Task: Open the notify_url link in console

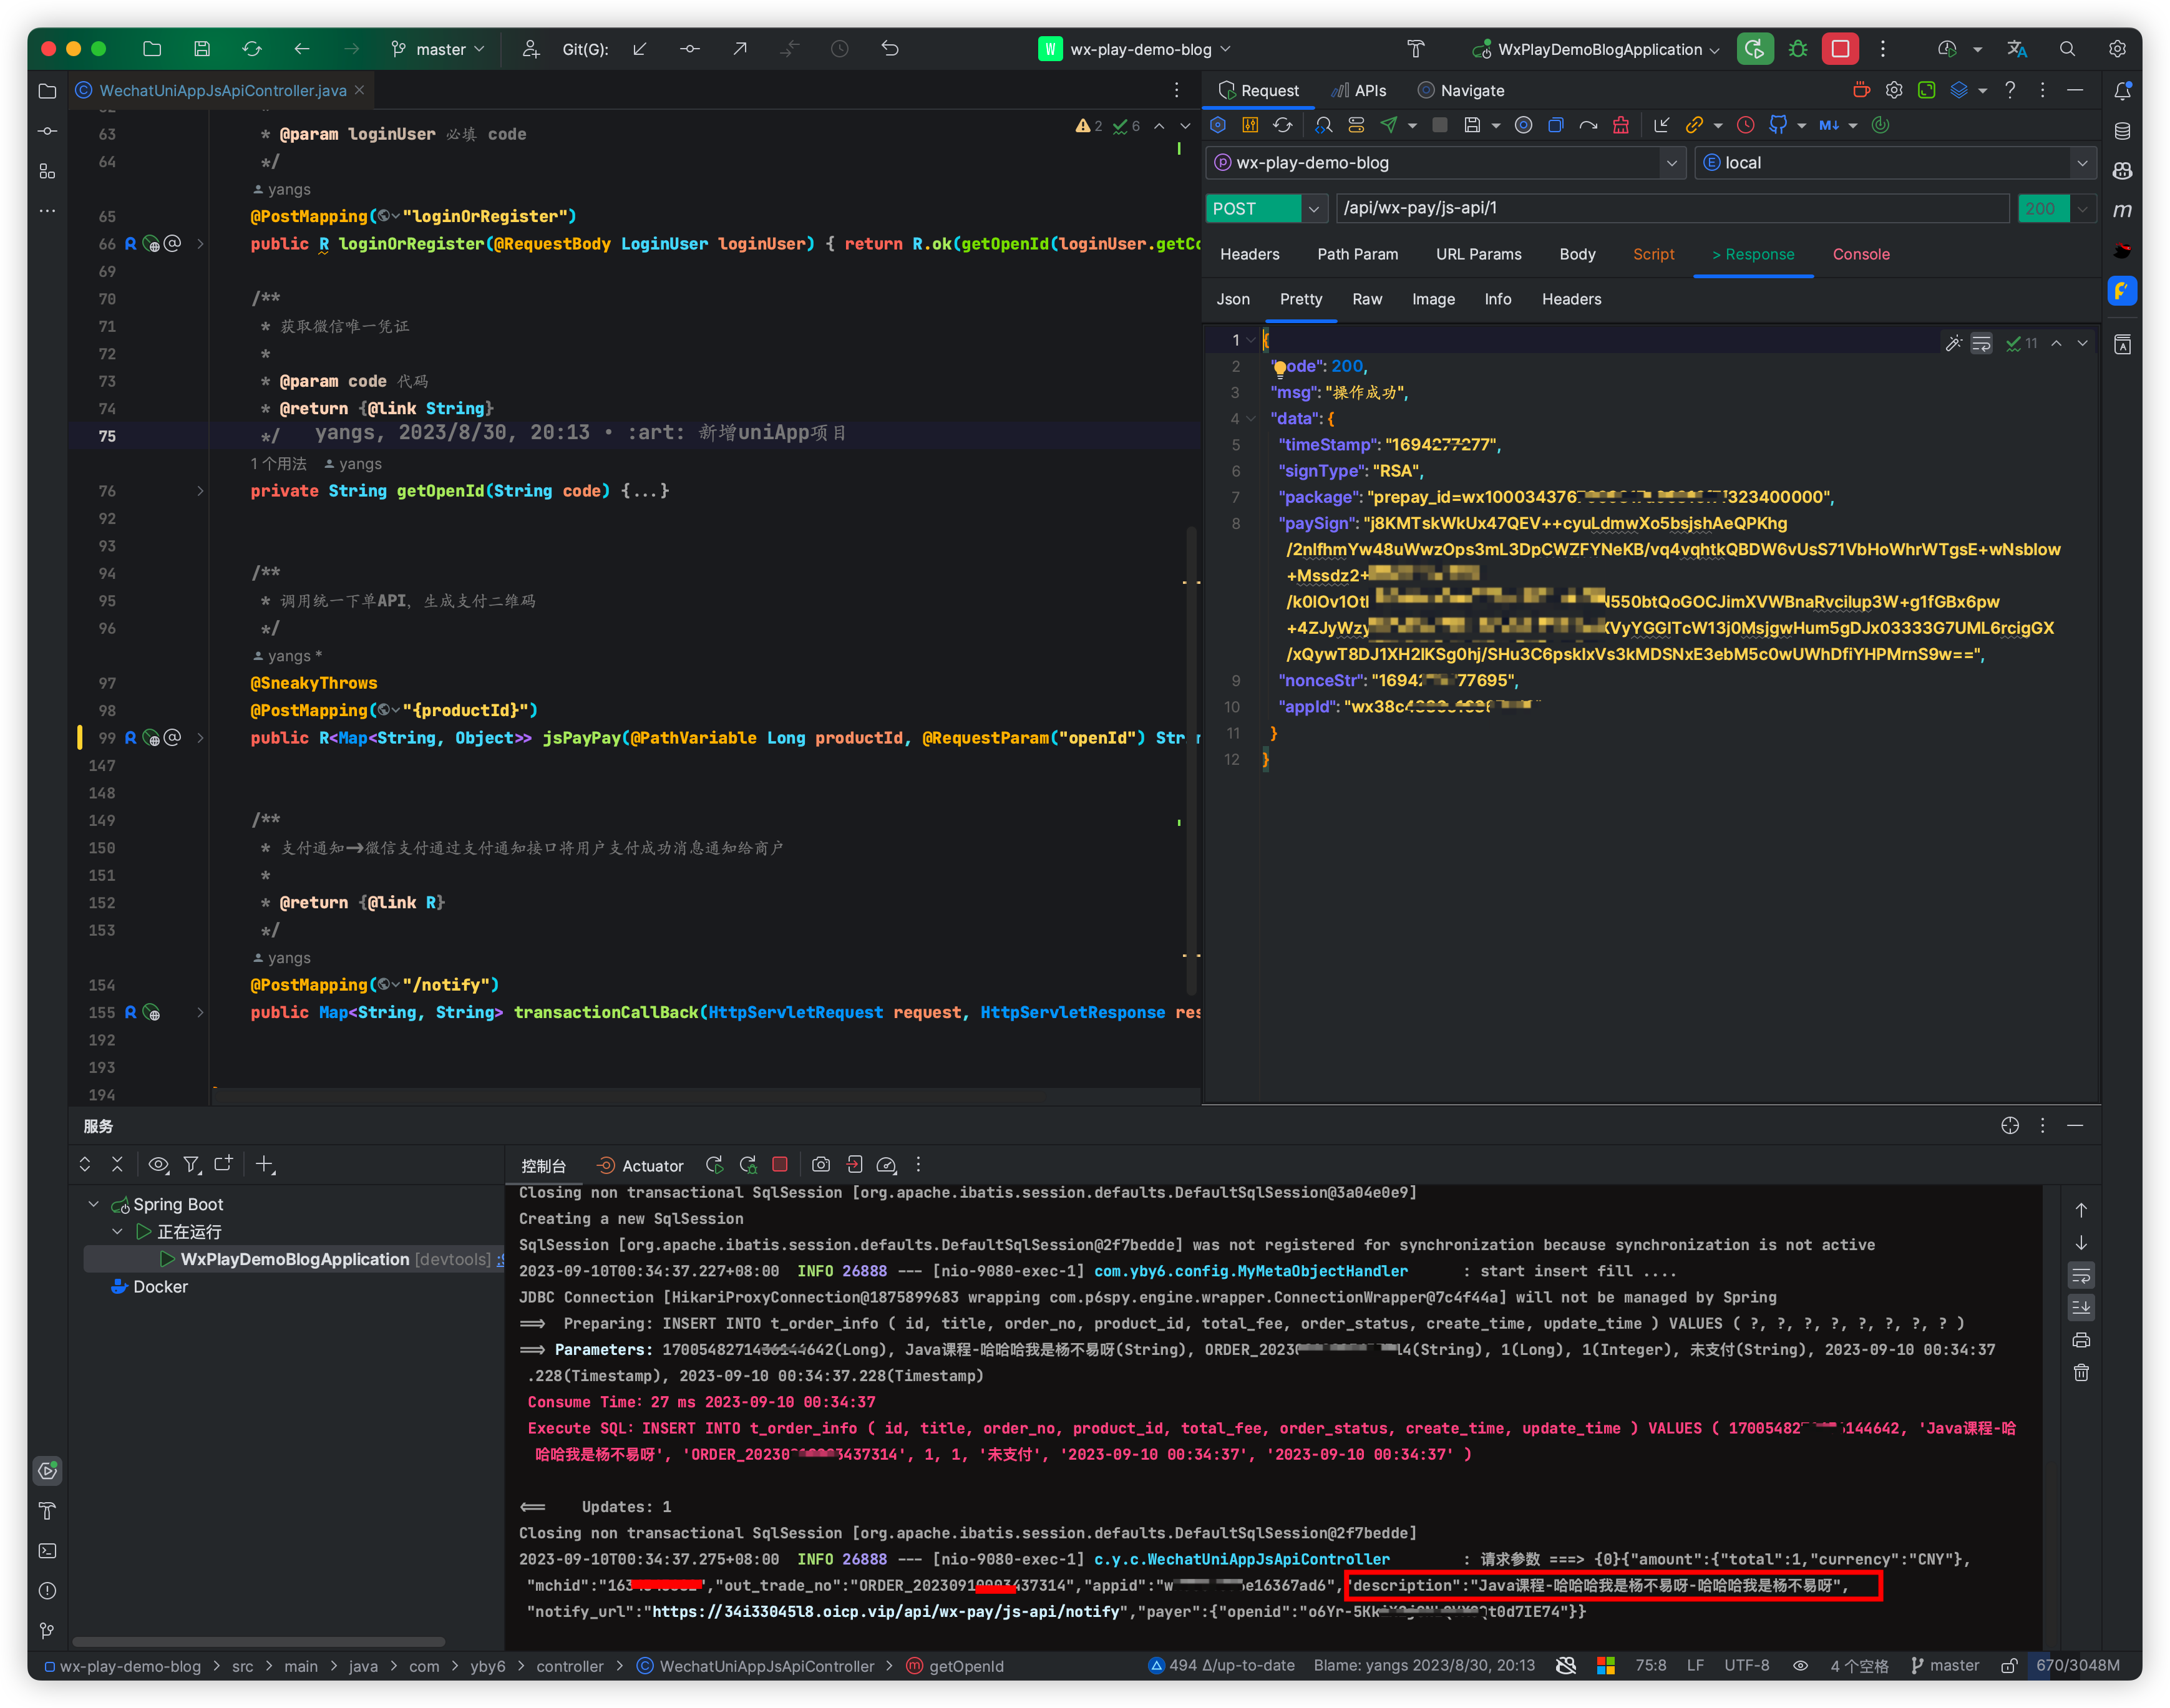Action: (885, 1612)
